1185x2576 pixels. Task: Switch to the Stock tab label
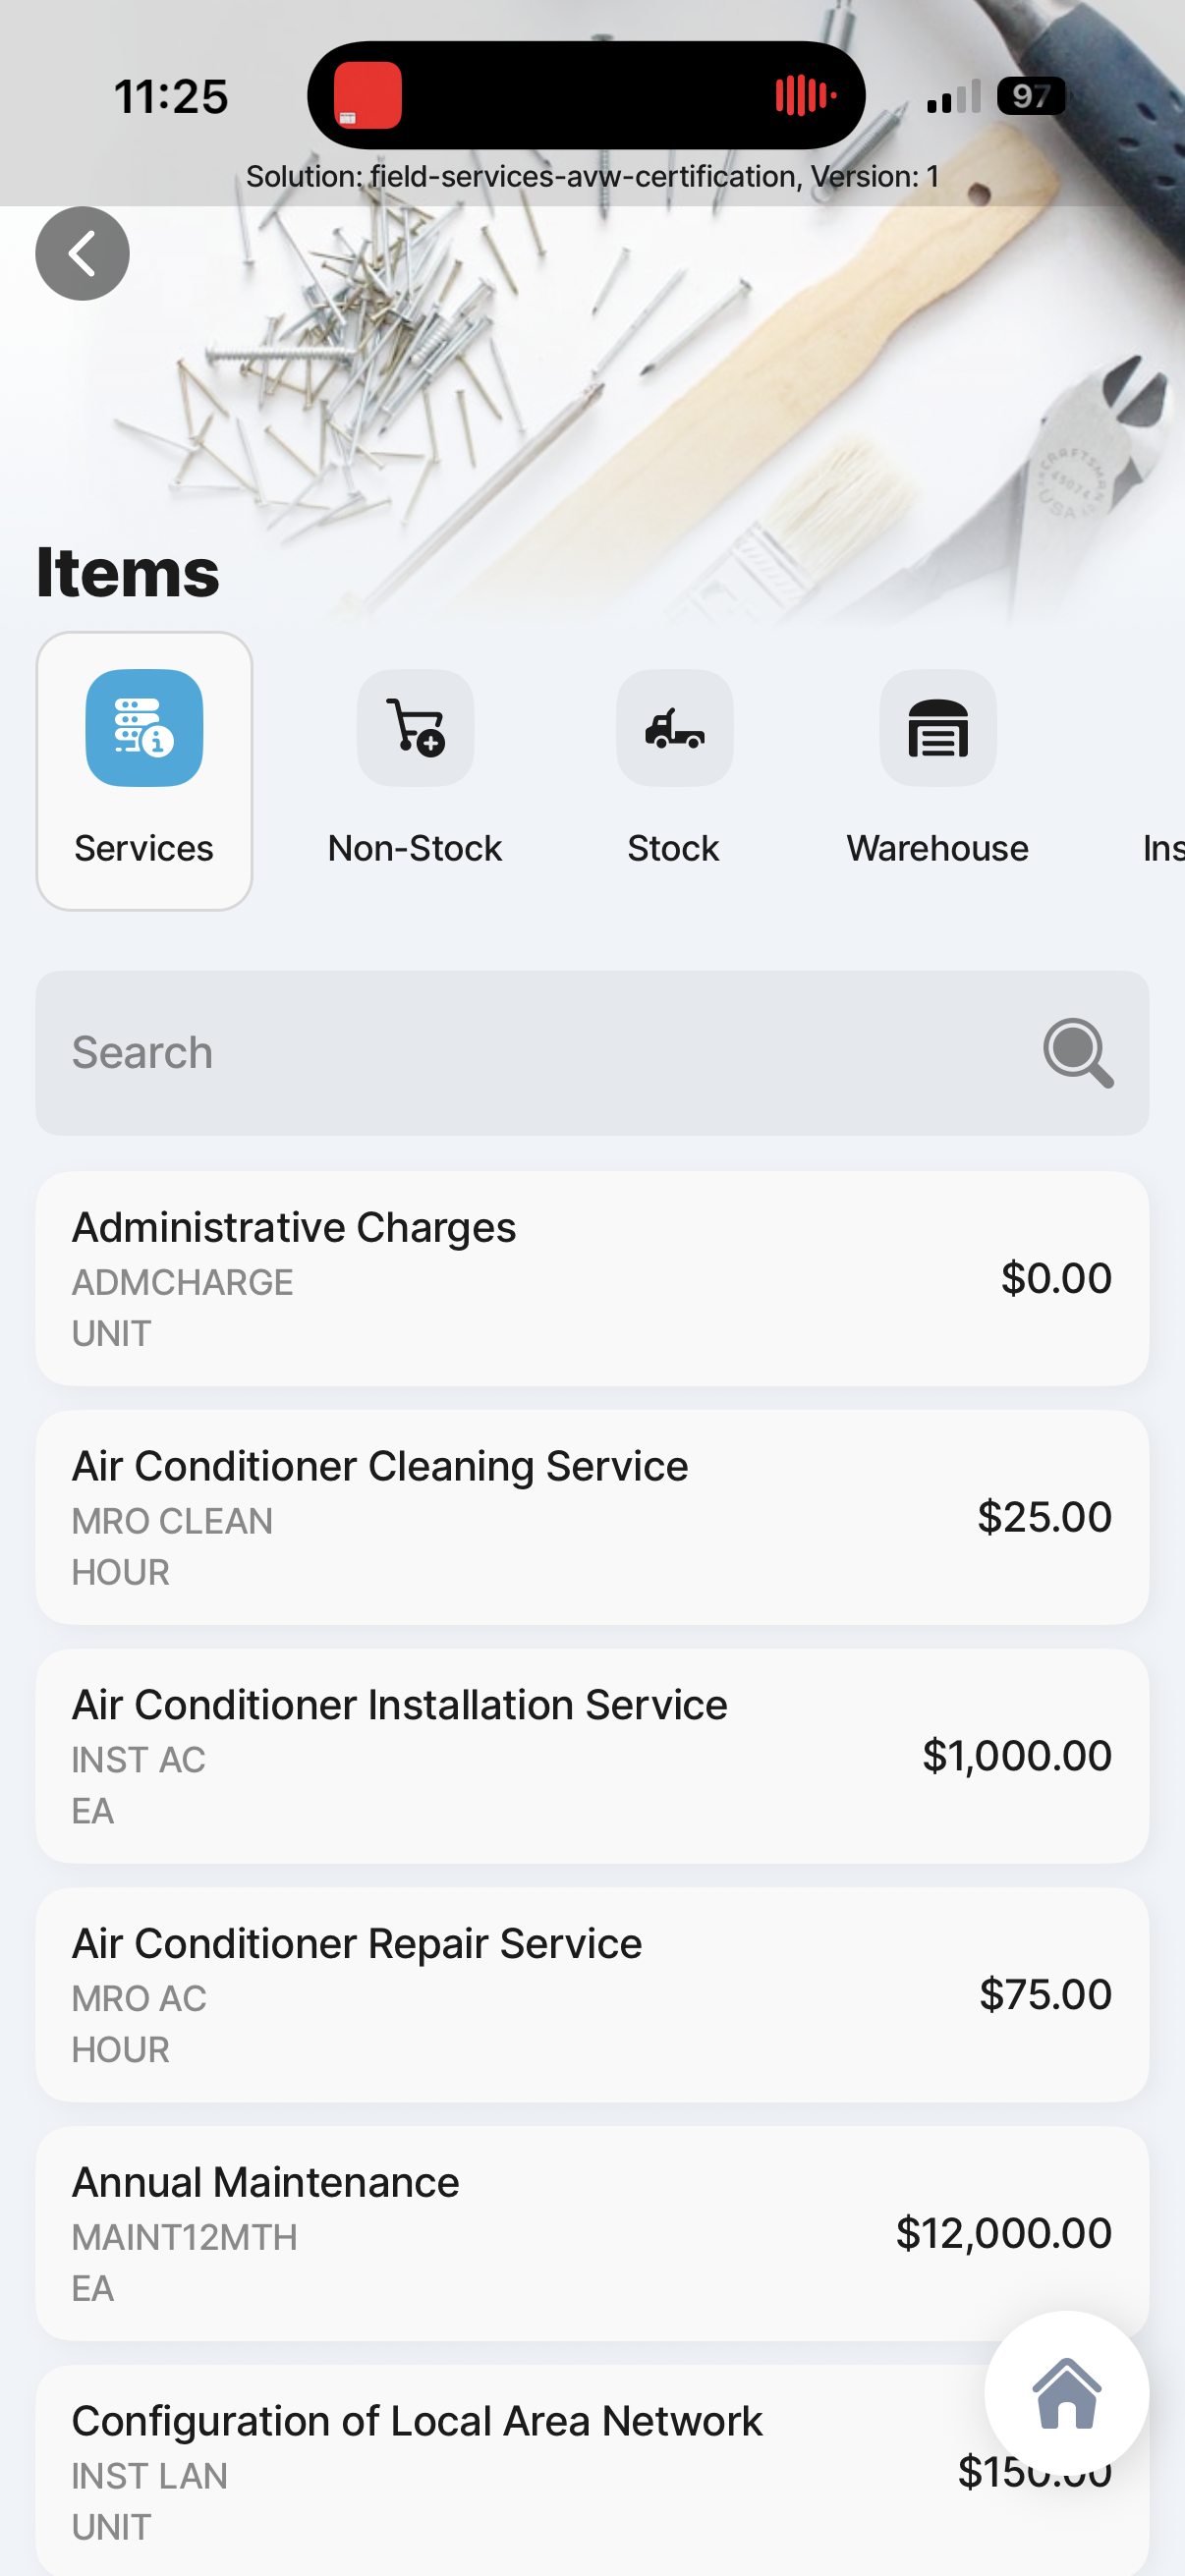(x=673, y=848)
